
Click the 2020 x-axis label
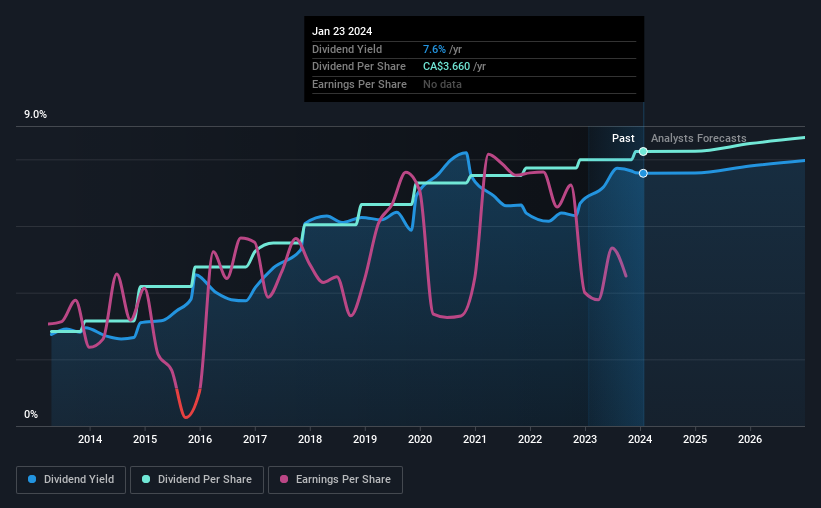(420, 439)
